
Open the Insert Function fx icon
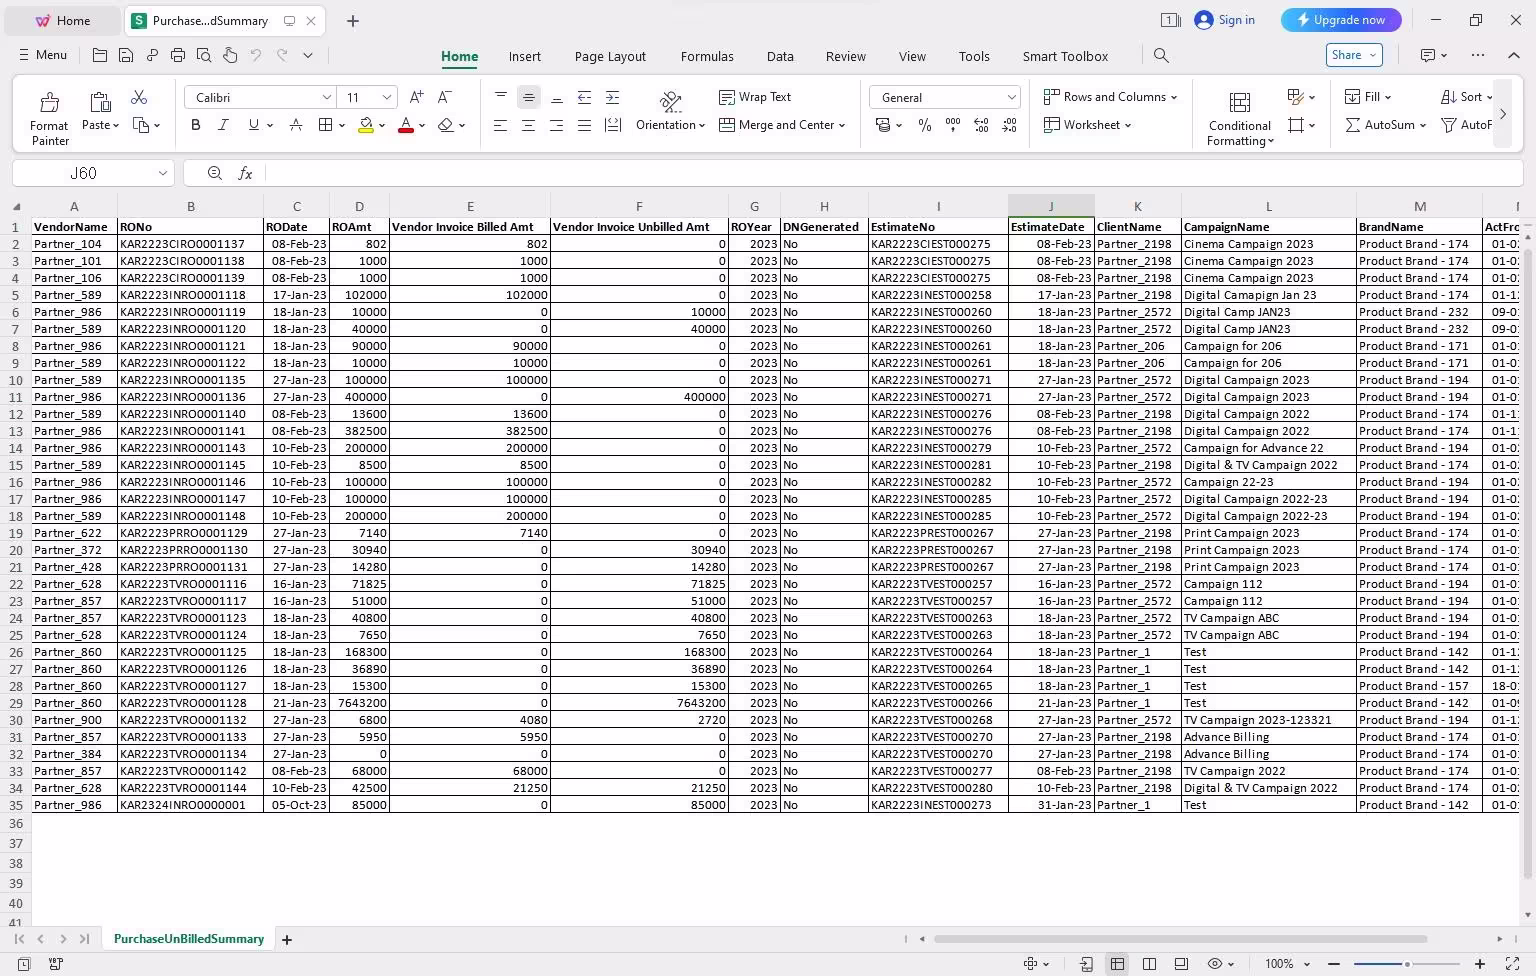(x=245, y=173)
